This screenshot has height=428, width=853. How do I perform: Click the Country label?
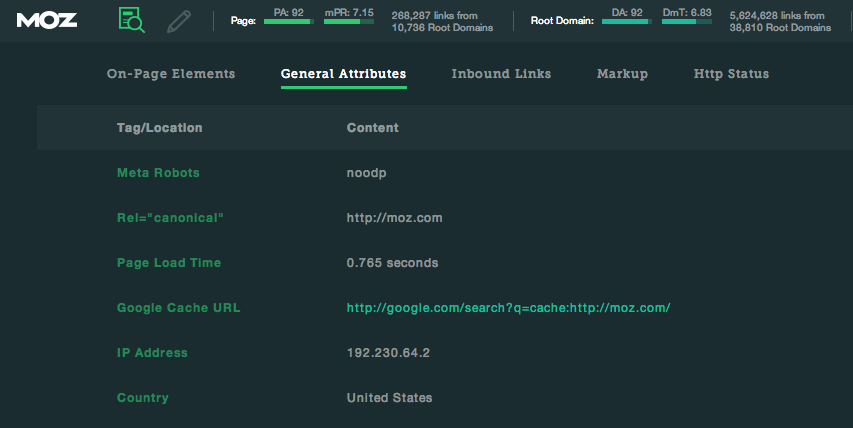pyautogui.click(x=143, y=398)
